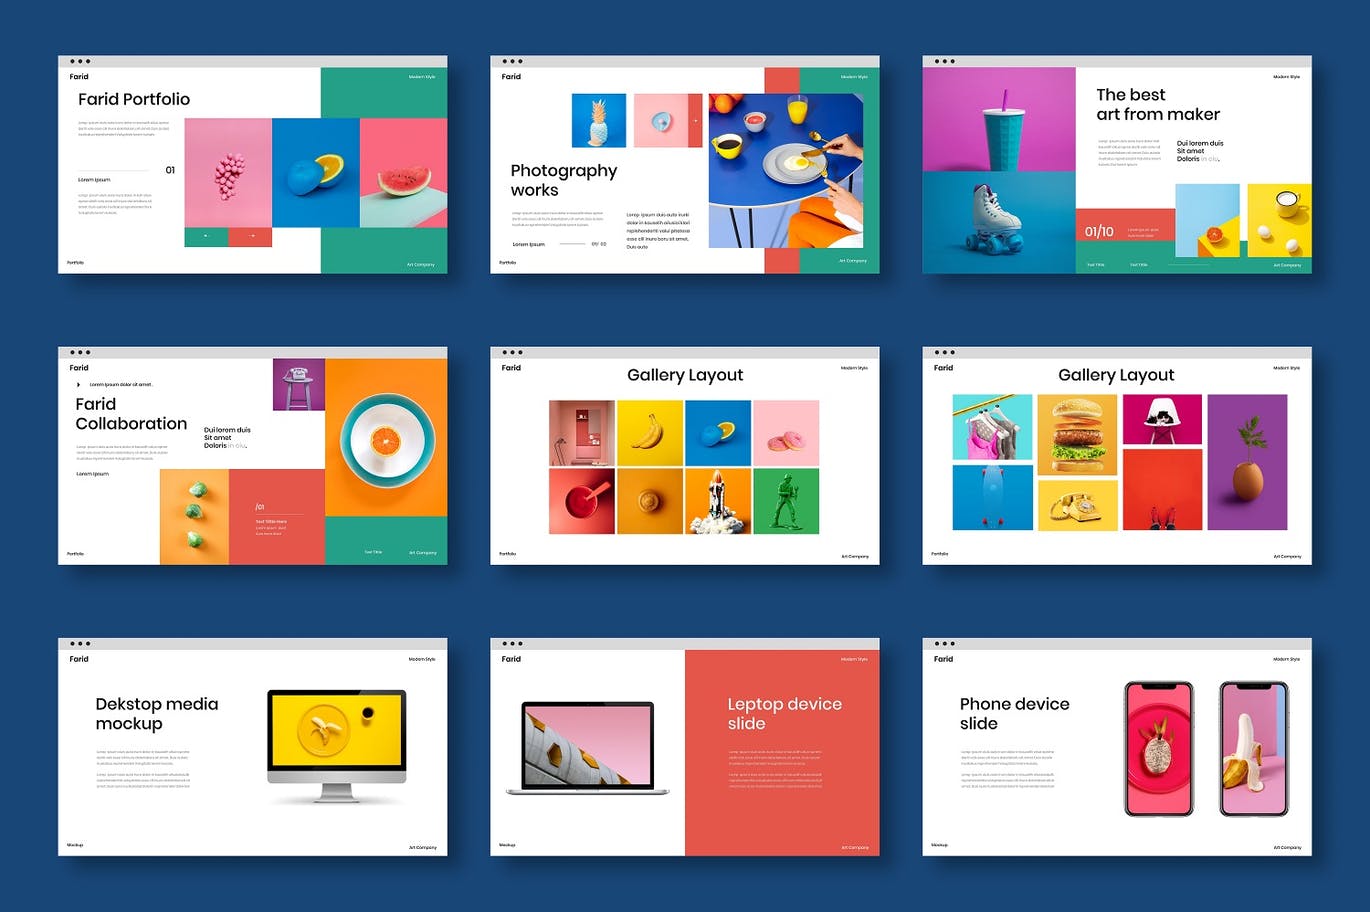The width and height of the screenshot is (1370, 912).
Task: Open the green toy soldier gallery image
Action: click(786, 501)
